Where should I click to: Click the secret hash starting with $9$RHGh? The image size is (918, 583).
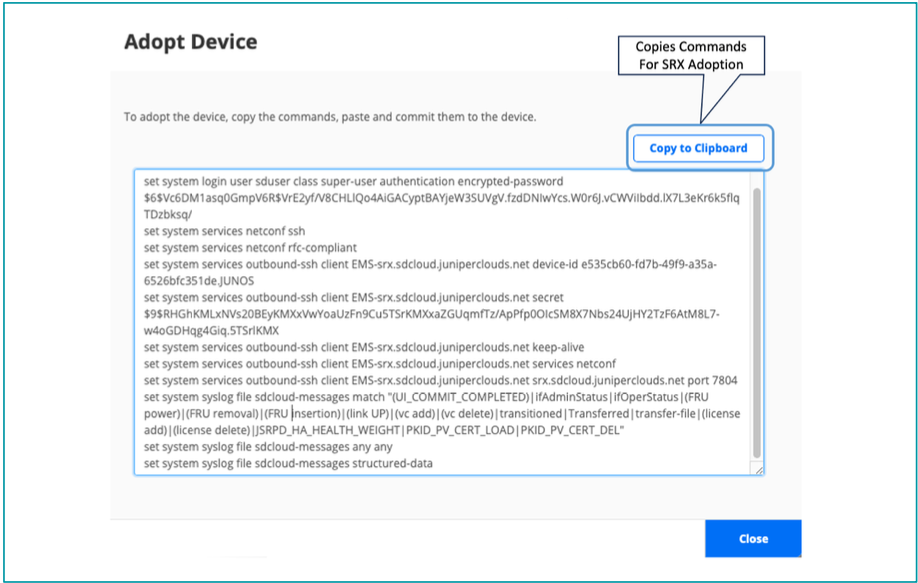pos(430,314)
